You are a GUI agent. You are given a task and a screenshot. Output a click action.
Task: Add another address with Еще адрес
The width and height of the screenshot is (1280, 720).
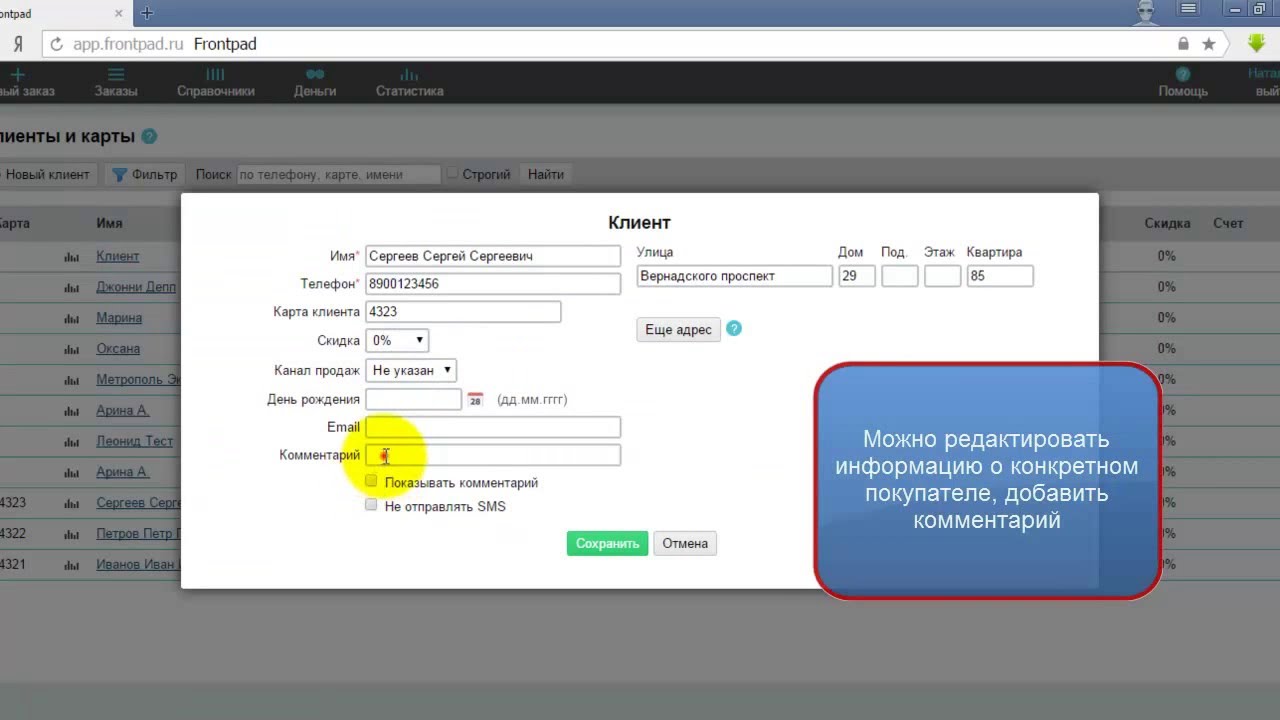click(678, 329)
